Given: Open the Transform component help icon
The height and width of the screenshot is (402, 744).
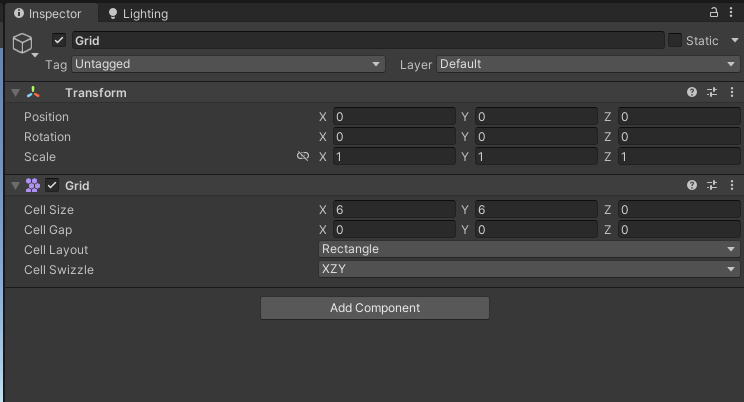Looking at the screenshot, I should point(692,92).
